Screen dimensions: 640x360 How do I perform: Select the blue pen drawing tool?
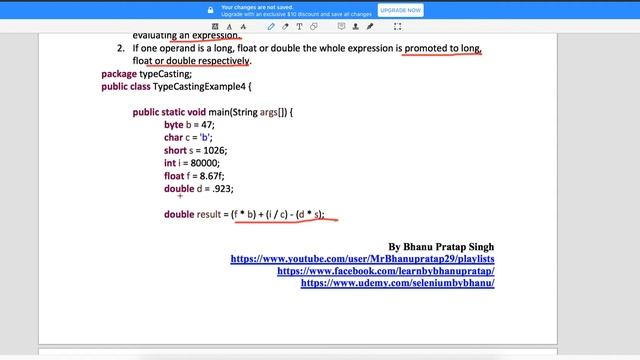tap(271, 27)
